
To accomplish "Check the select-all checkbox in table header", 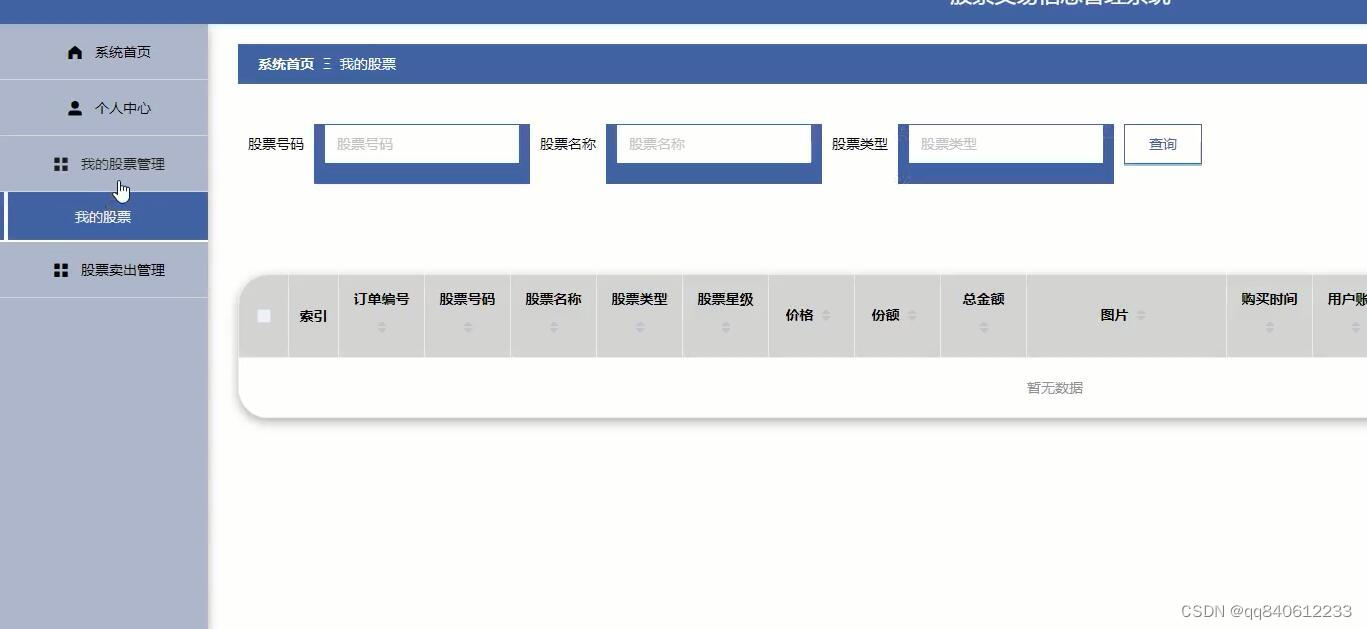I will tap(263, 316).
